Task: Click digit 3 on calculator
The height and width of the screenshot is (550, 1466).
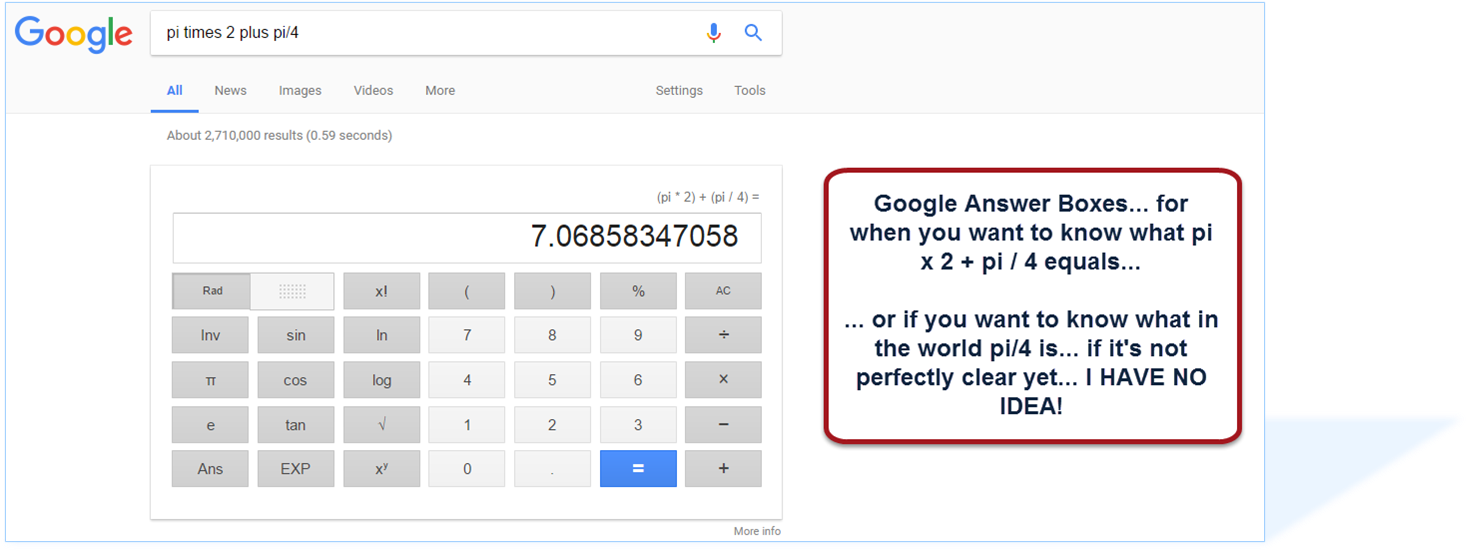Action: tap(638, 424)
